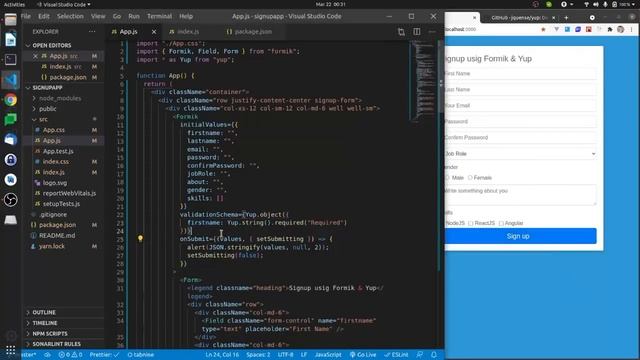Viewport: 640px width, 360px height.
Task: Open the Help menu
Action: point(186,16)
